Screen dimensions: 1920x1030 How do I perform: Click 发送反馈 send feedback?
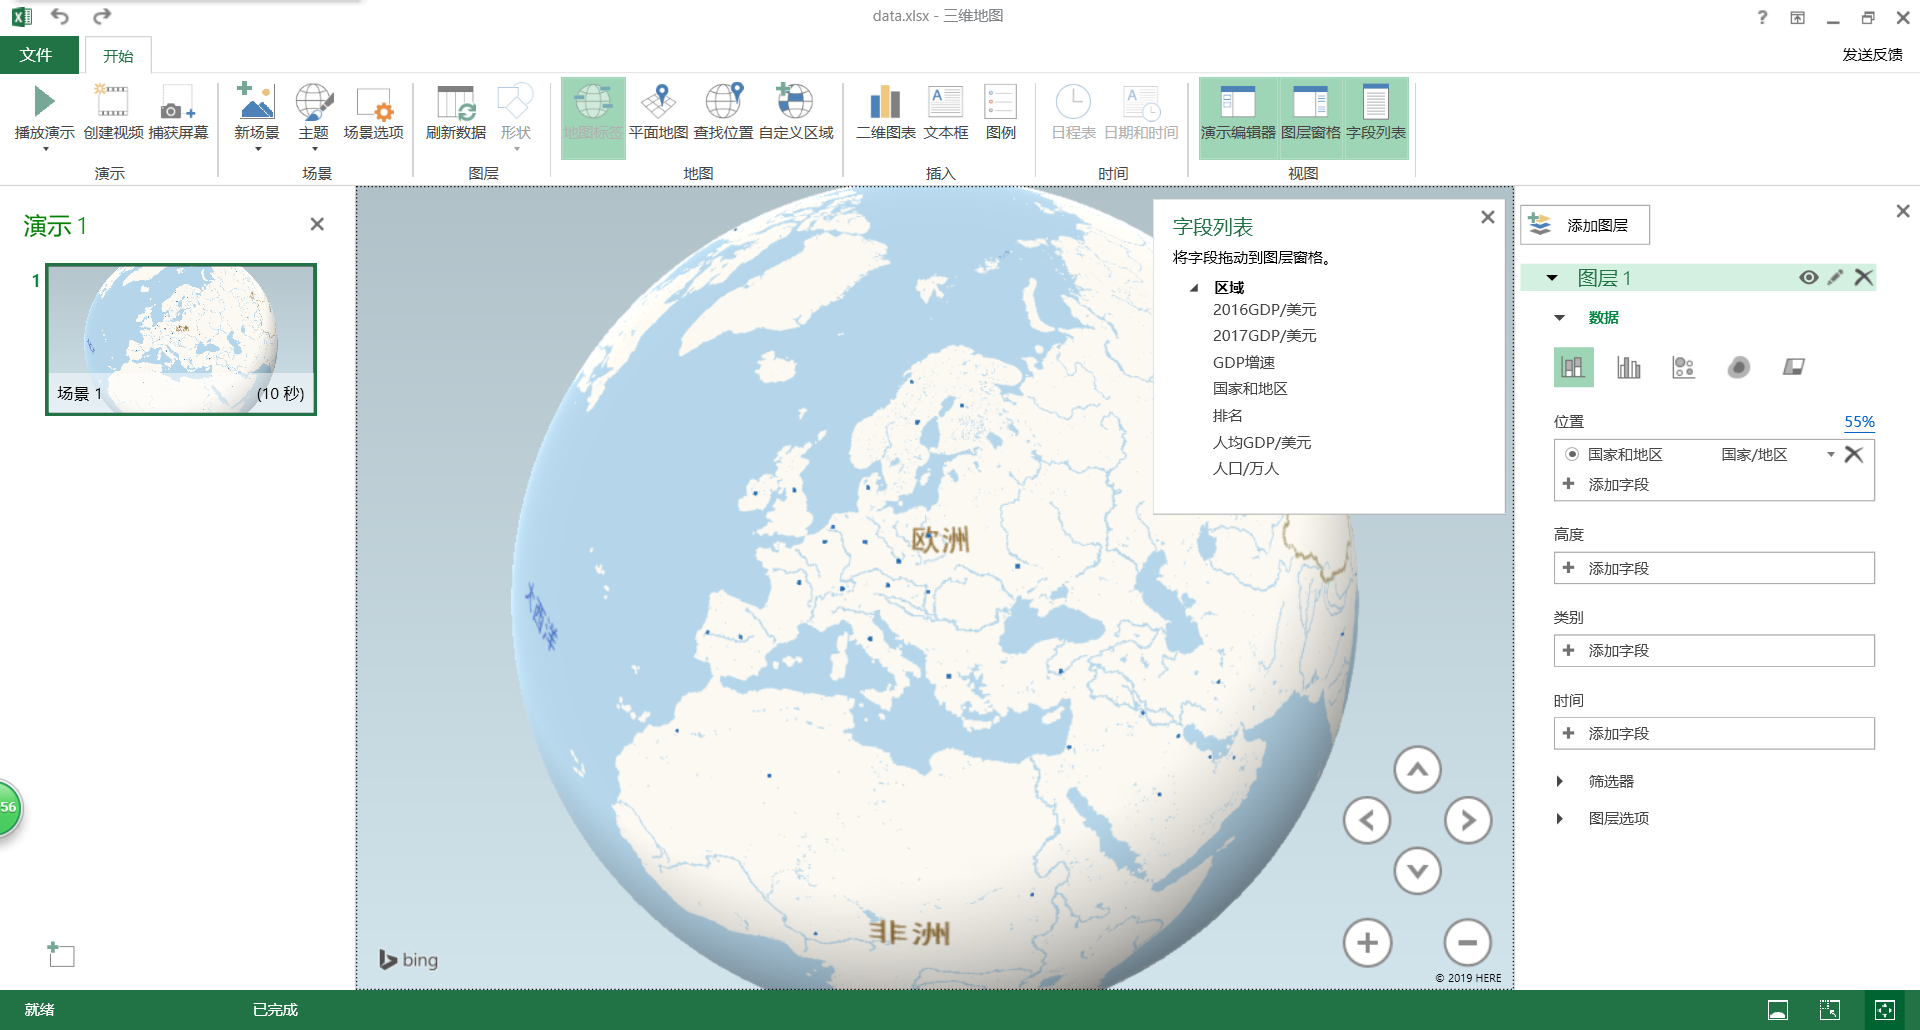1872,55
